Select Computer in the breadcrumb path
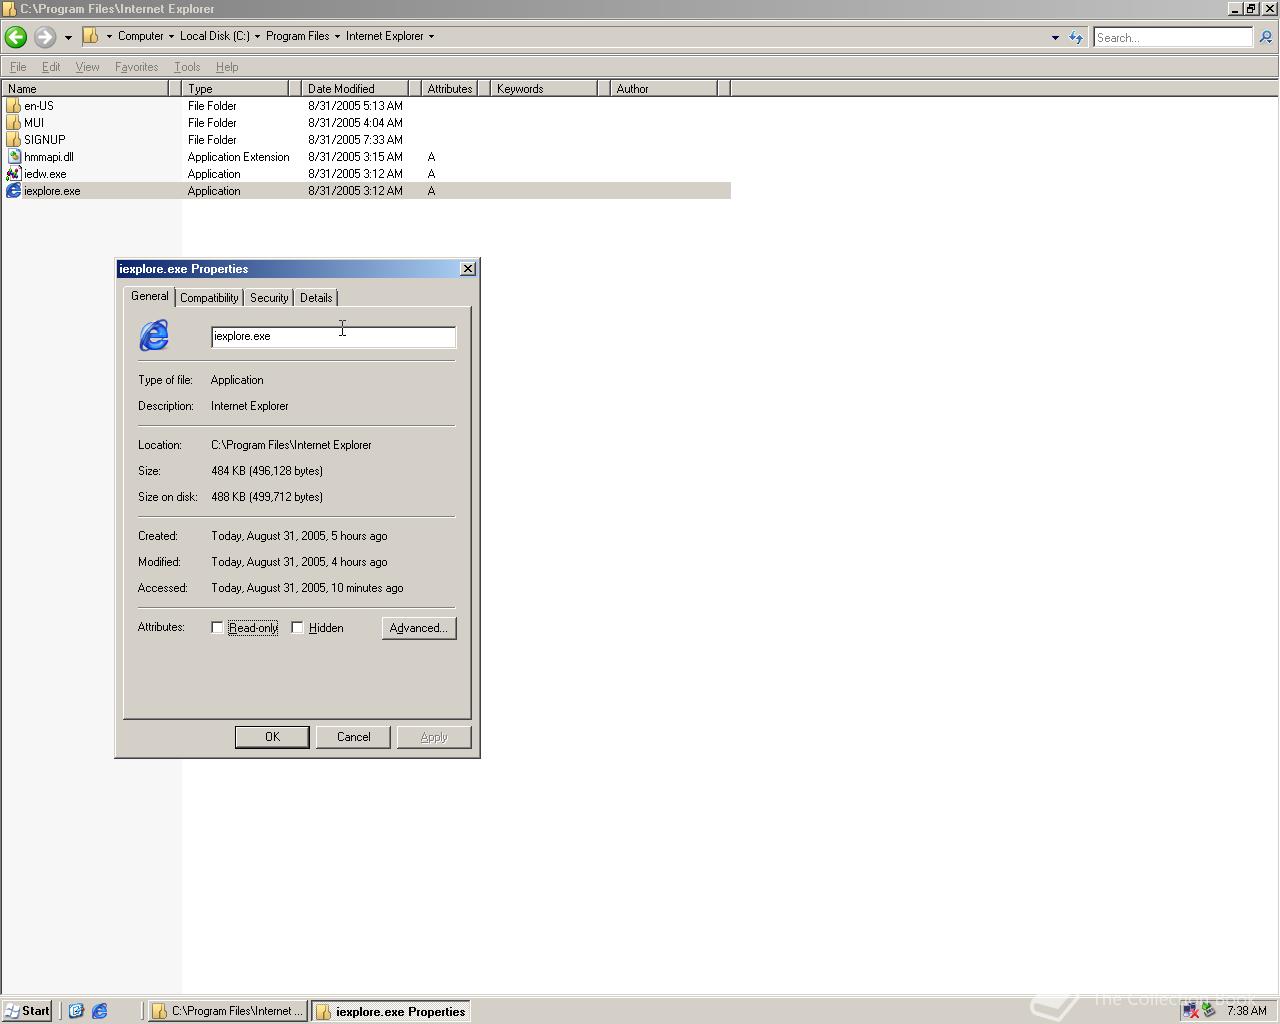Screen dimensions: 1280x1024 pyautogui.click(x=140, y=36)
